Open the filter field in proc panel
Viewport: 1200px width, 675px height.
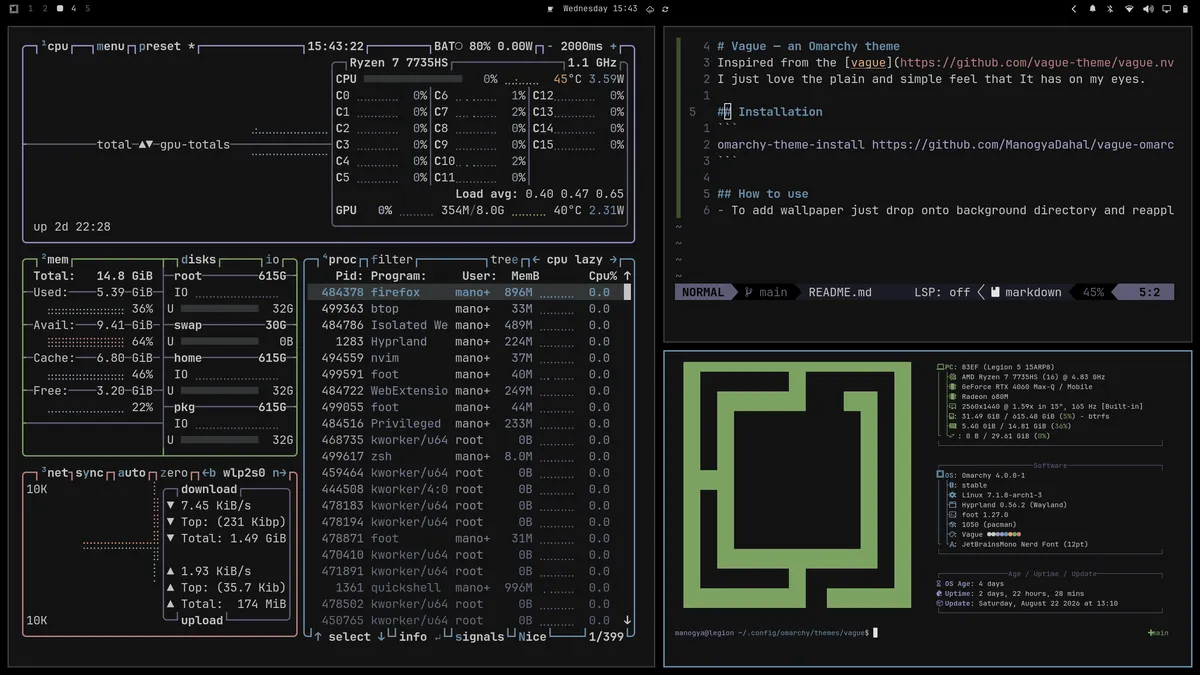pos(392,260)
